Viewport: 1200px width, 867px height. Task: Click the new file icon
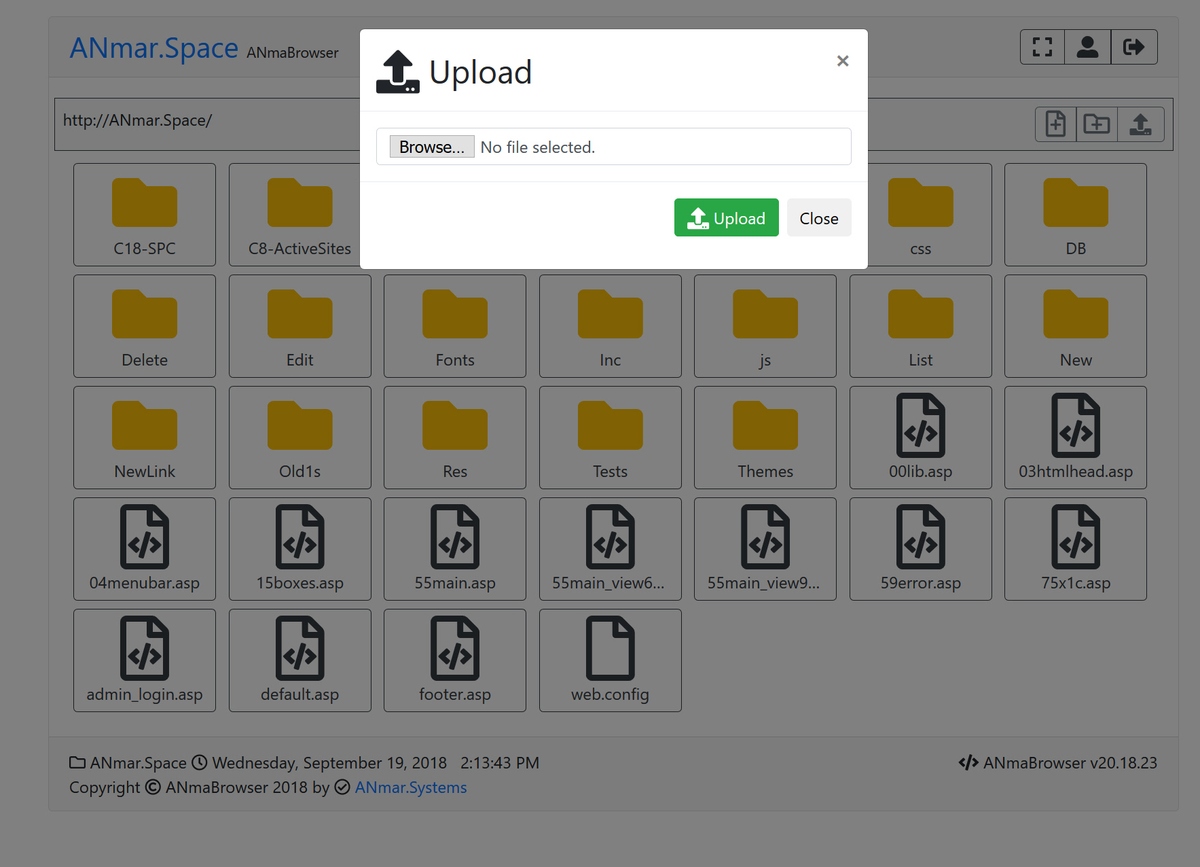(1055, 124)
